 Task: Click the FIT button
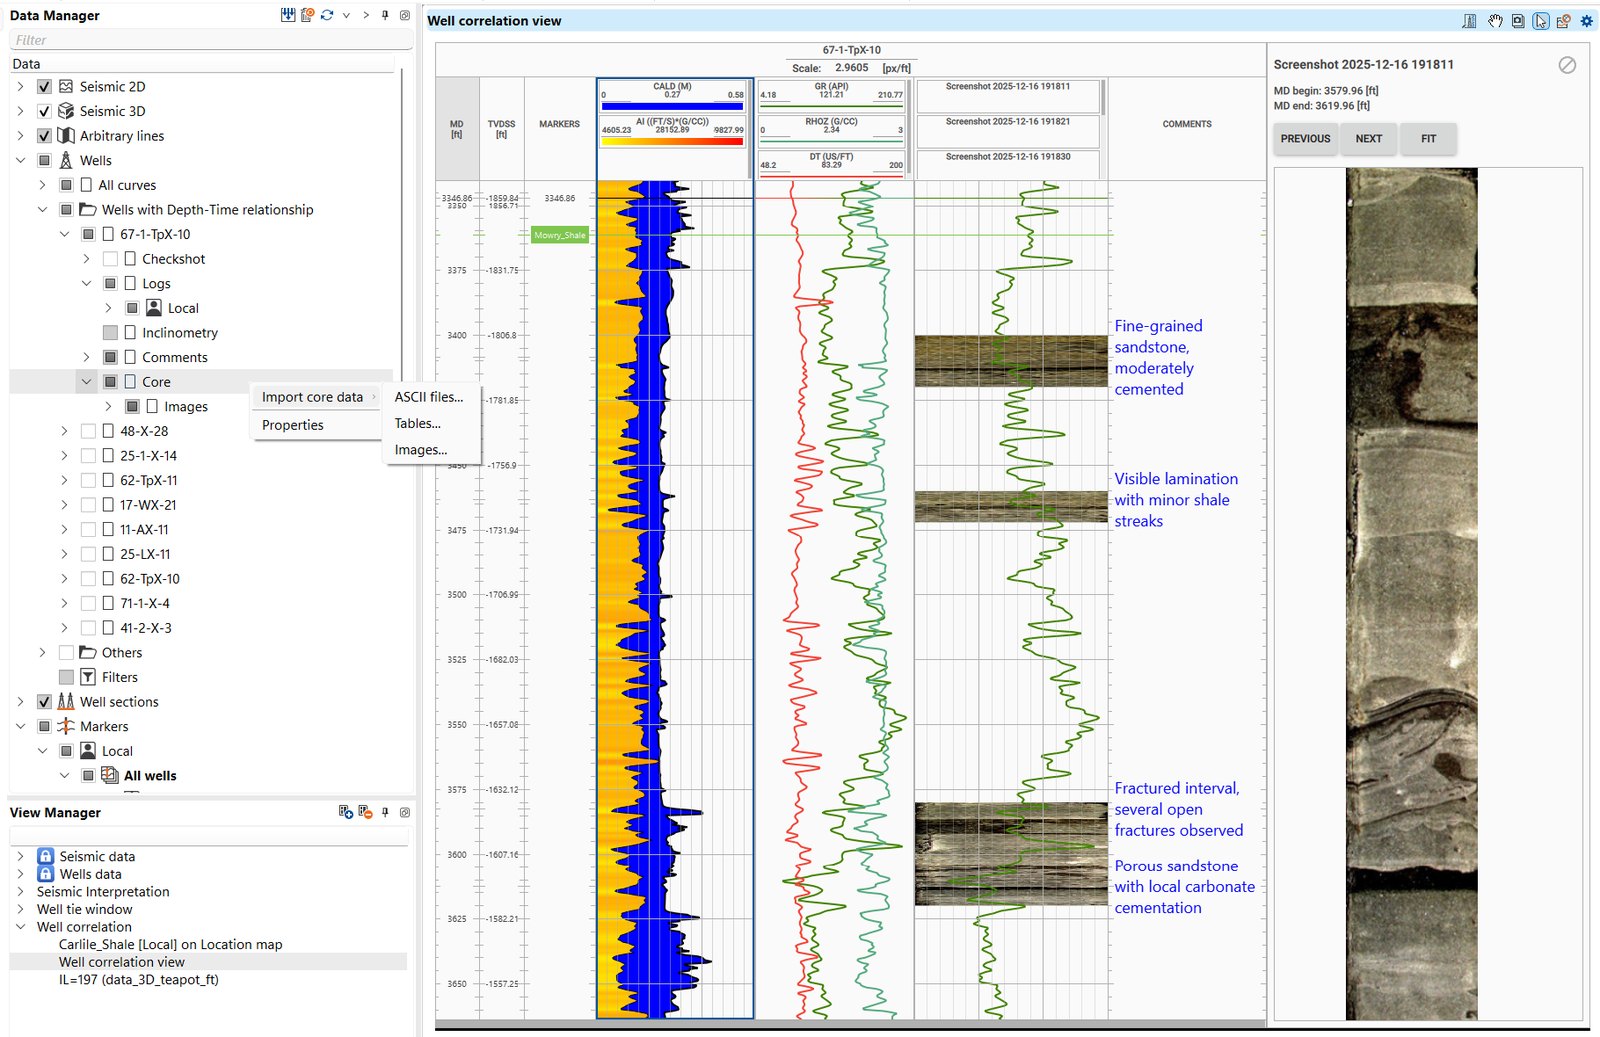(1428, 139)
